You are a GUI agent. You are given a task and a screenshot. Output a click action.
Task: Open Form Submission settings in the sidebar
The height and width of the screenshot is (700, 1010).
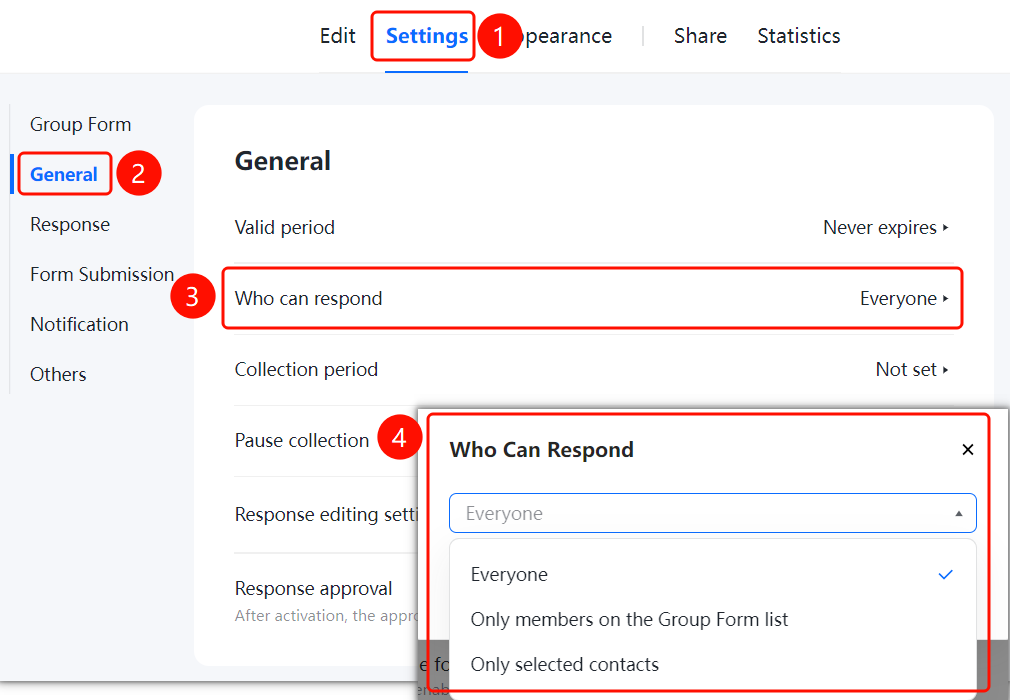pos(102,274)
